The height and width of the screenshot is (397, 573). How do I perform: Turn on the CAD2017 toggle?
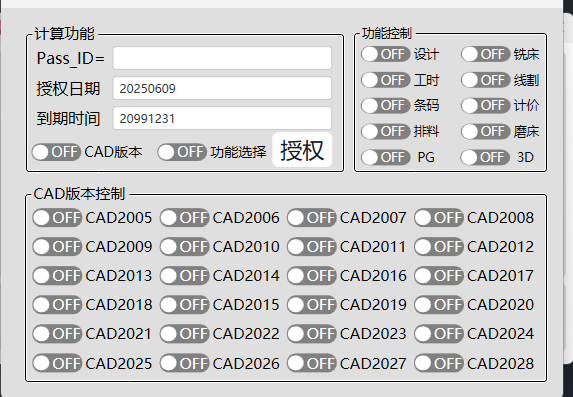pos(439,276)
